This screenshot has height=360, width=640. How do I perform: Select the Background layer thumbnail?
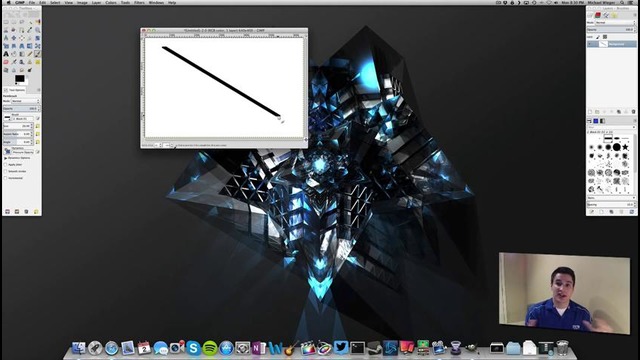coord(603,44)
